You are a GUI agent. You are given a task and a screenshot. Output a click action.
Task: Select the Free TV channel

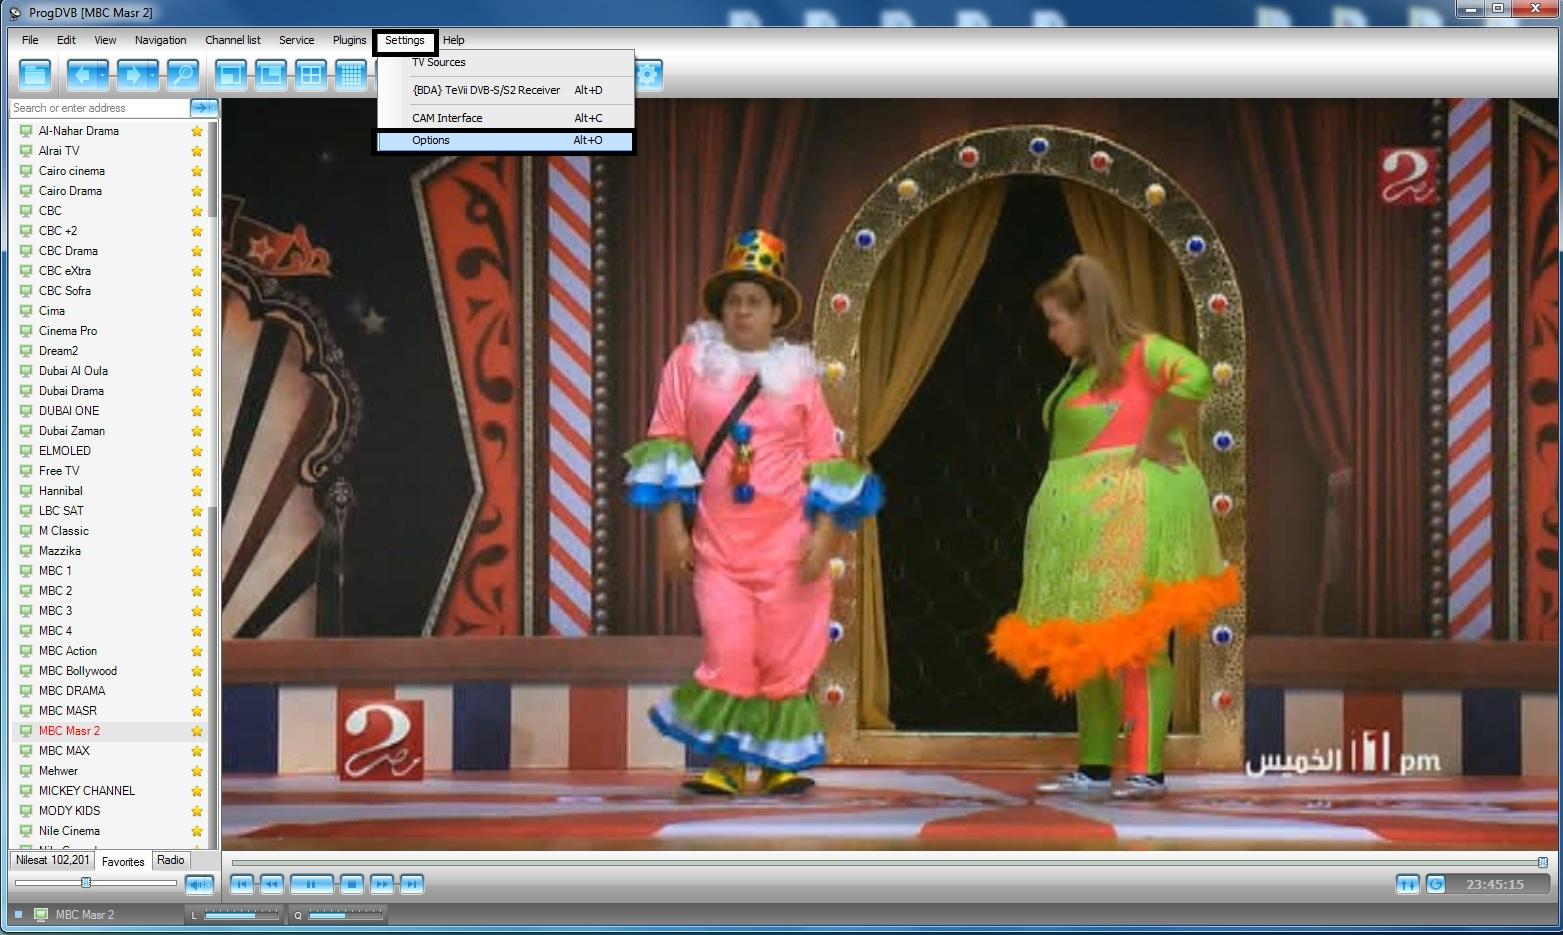[x=59, y=471]
